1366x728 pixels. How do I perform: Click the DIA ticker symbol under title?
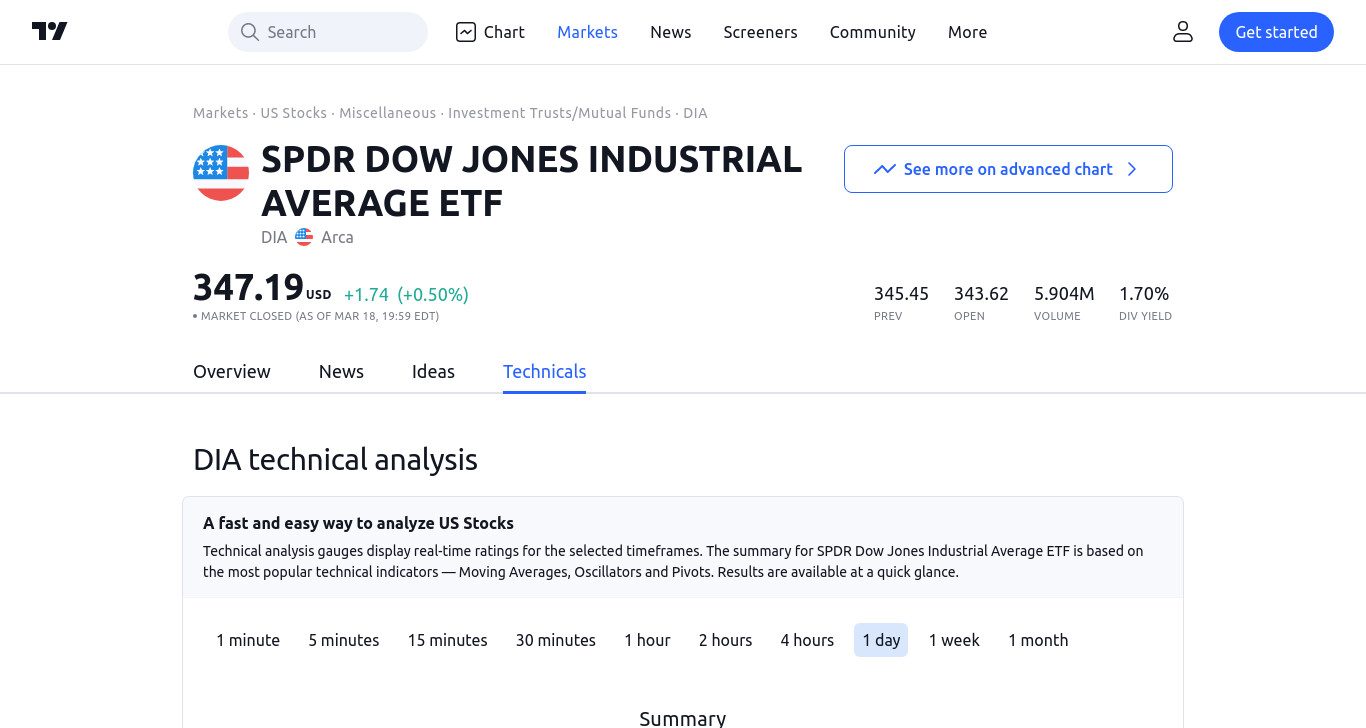(x=274, y=237)
